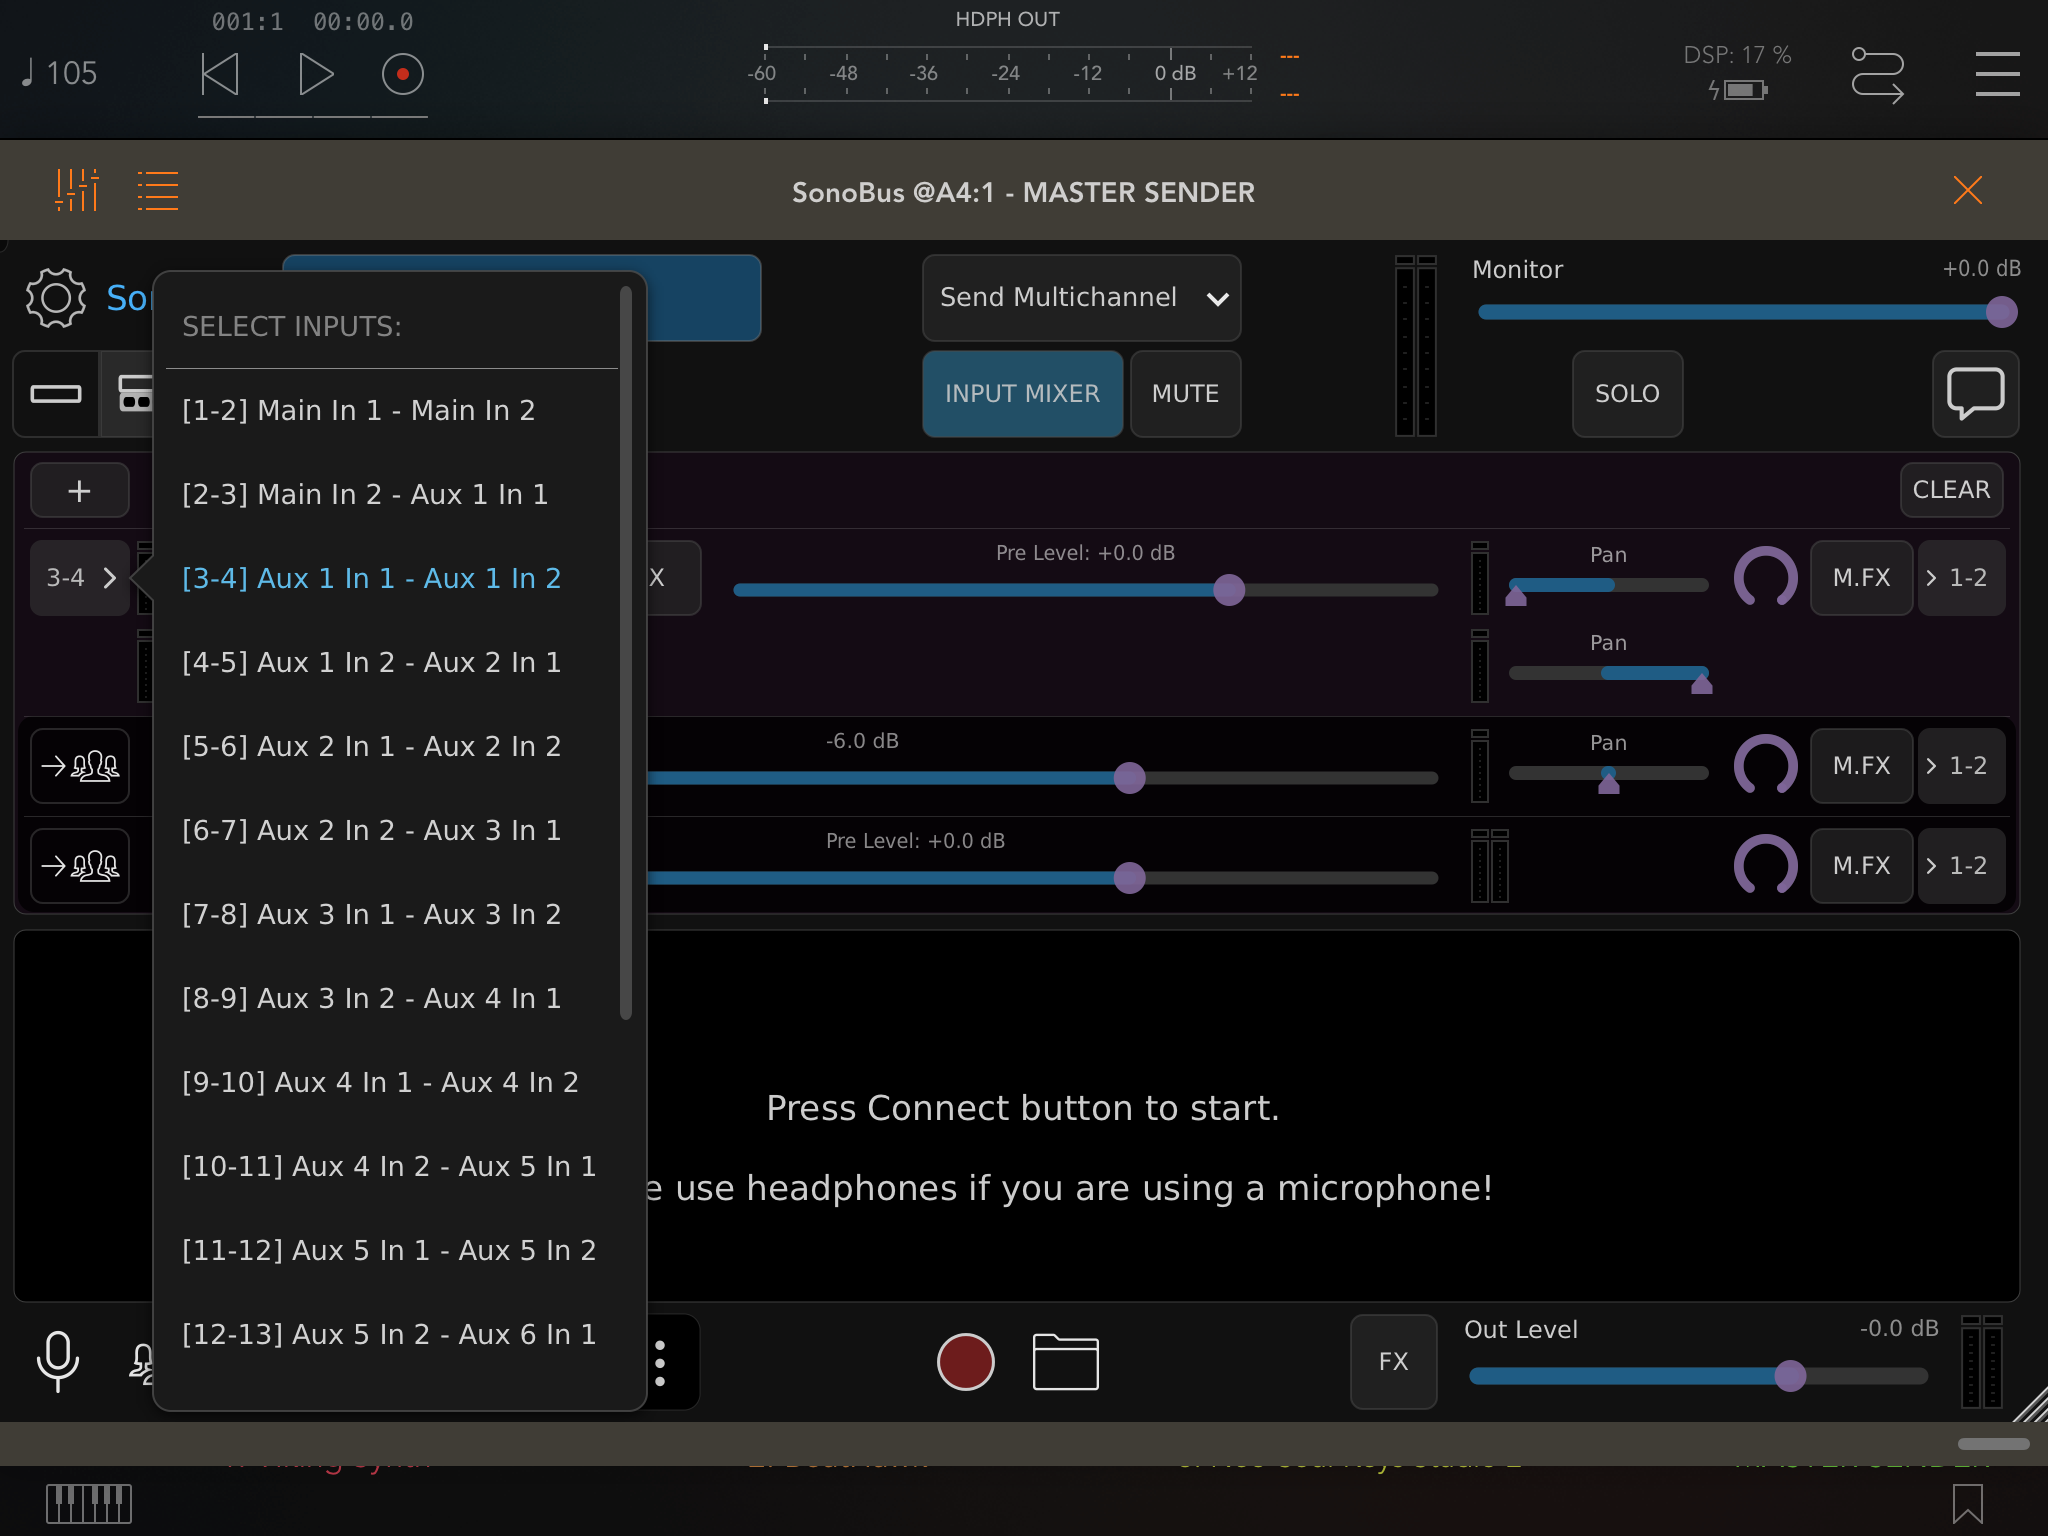Image resolution: width=2048 pixels, height=1536 pixels.
Task: Open the 1-2 output selector in the last row
Action: pyautogui.click(x=1960, y=866)
